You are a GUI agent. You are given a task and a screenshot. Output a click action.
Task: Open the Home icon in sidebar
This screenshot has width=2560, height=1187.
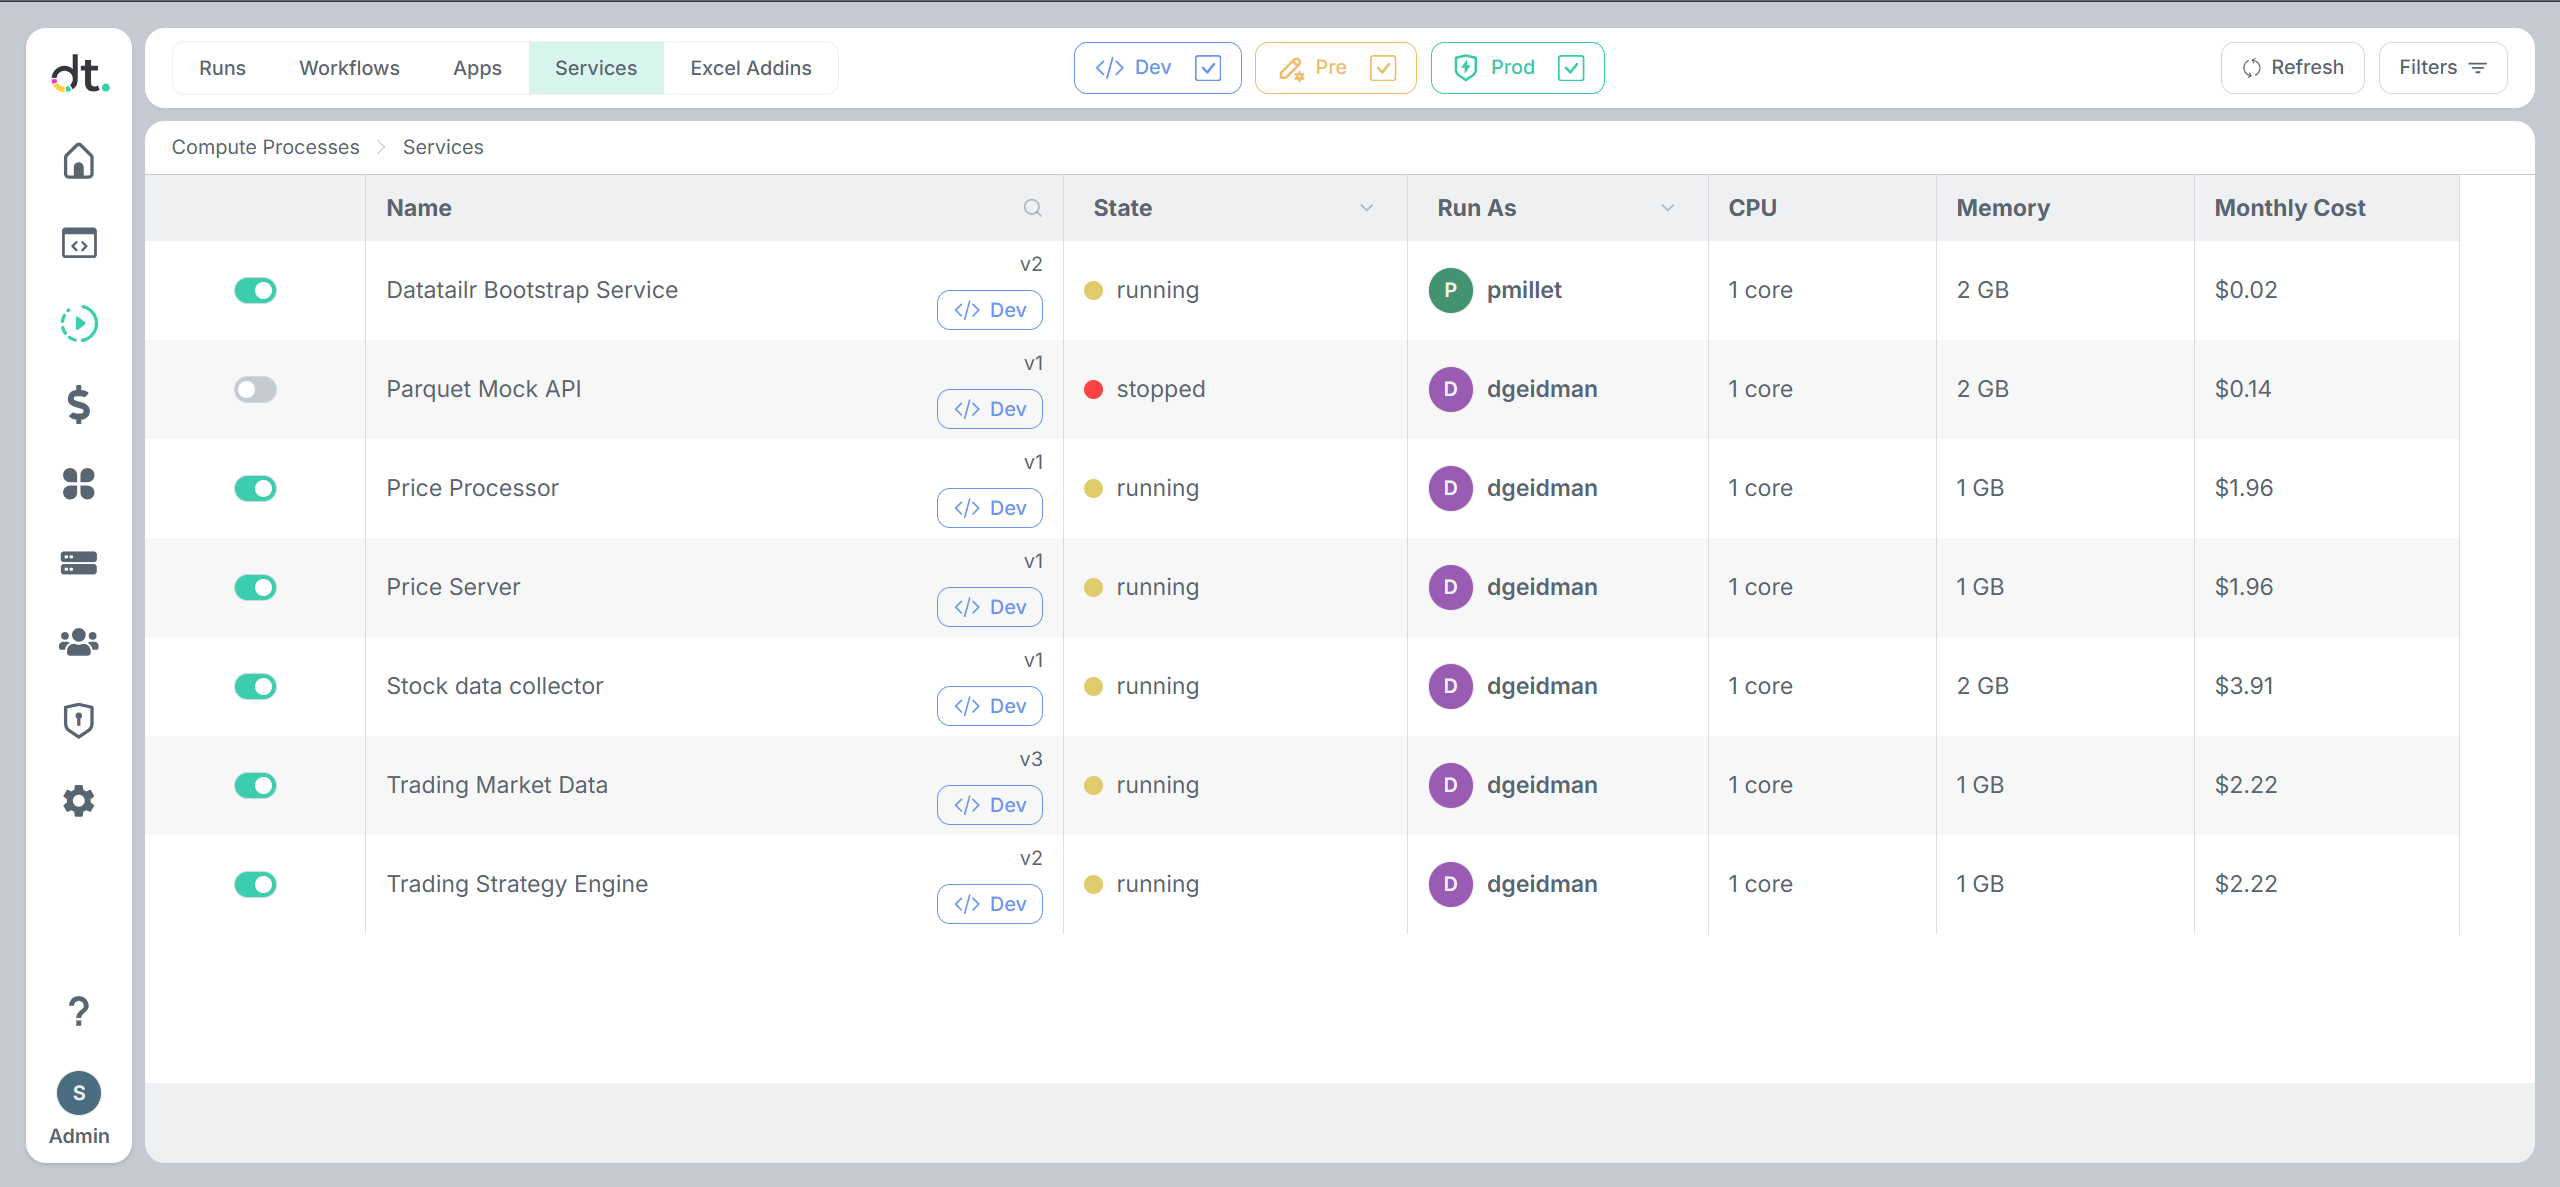(x=79, y=161)
